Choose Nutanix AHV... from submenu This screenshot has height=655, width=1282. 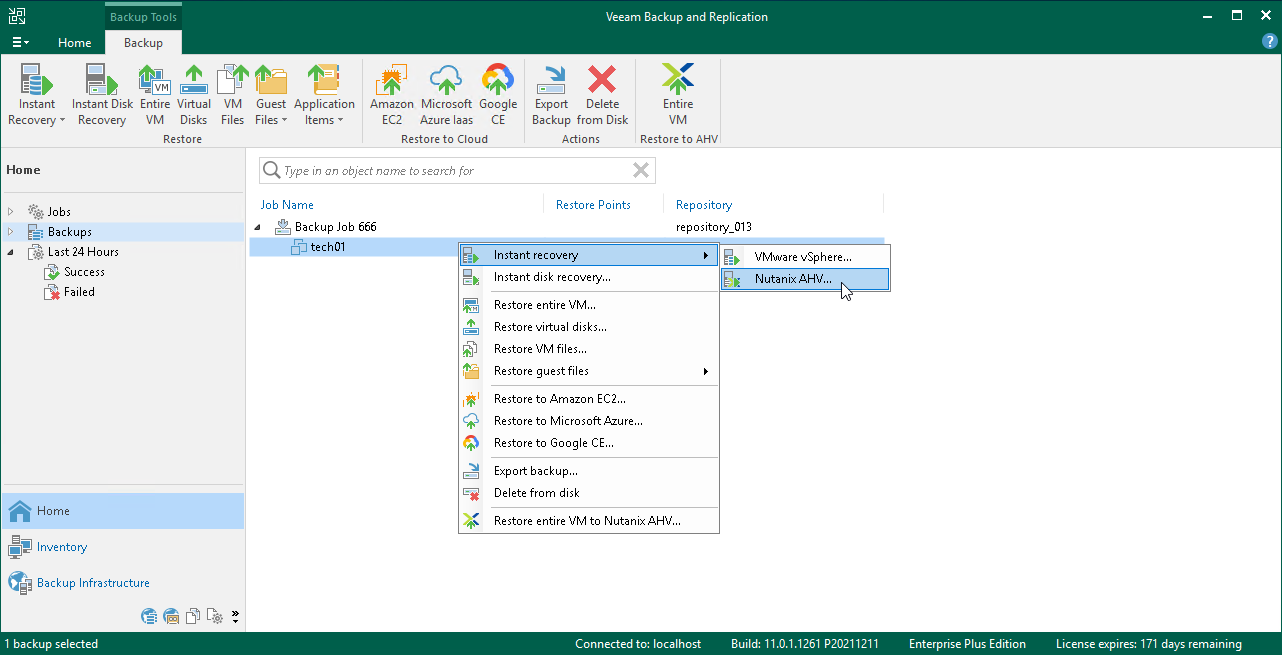tap(804, 279)
